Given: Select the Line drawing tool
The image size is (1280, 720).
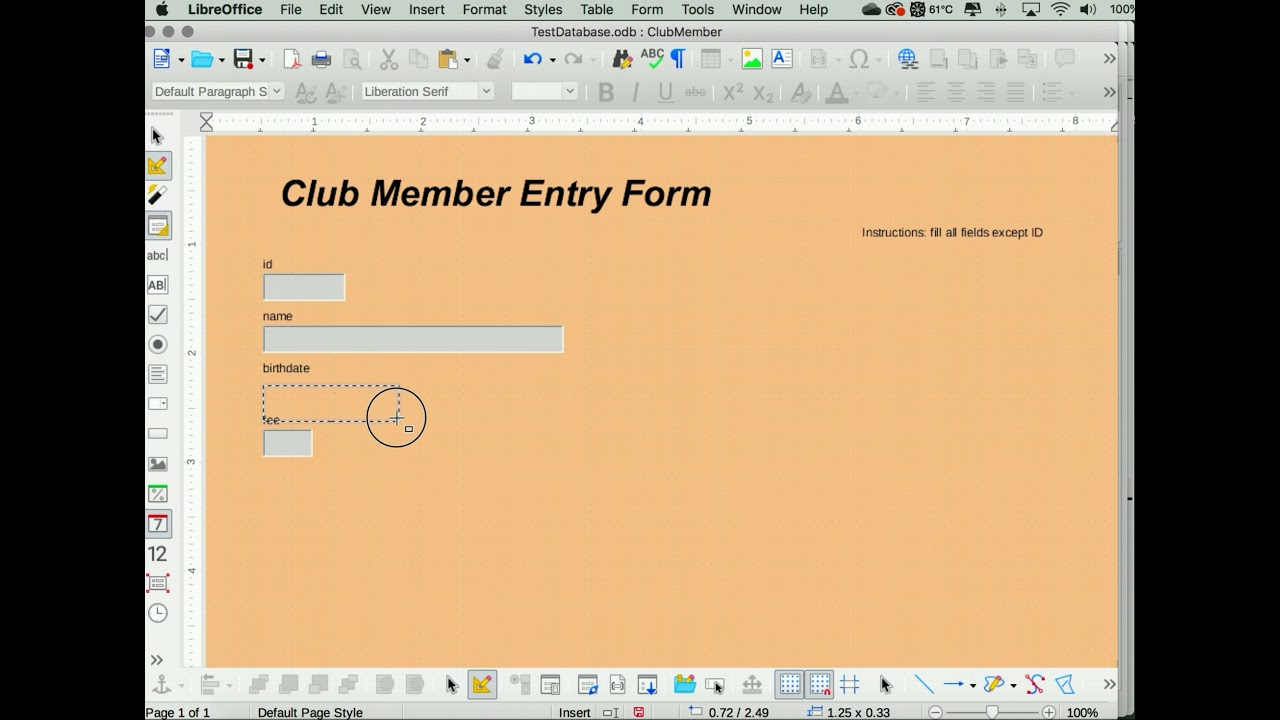Looking at the screenshot, I should pos(924,685).
